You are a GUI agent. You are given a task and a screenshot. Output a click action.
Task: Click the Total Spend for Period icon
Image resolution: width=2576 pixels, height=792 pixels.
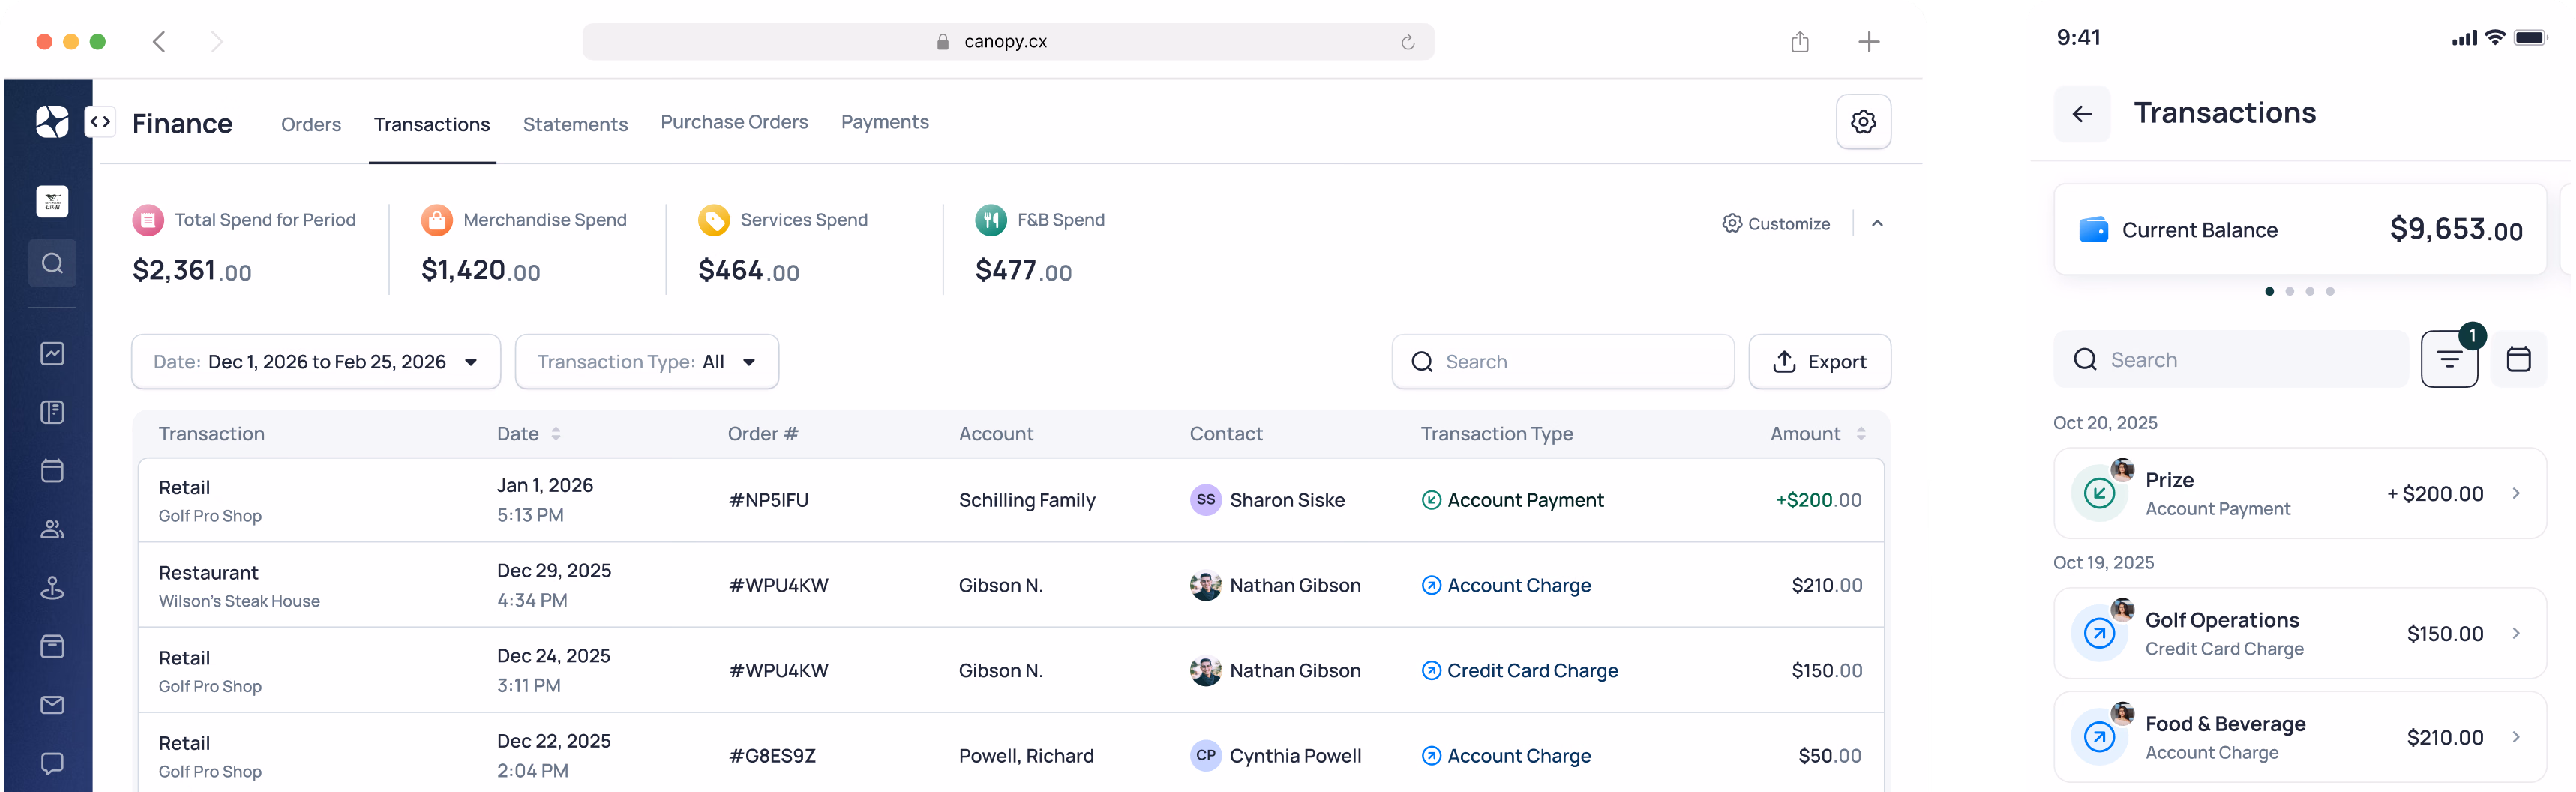(x=148, y=220)
